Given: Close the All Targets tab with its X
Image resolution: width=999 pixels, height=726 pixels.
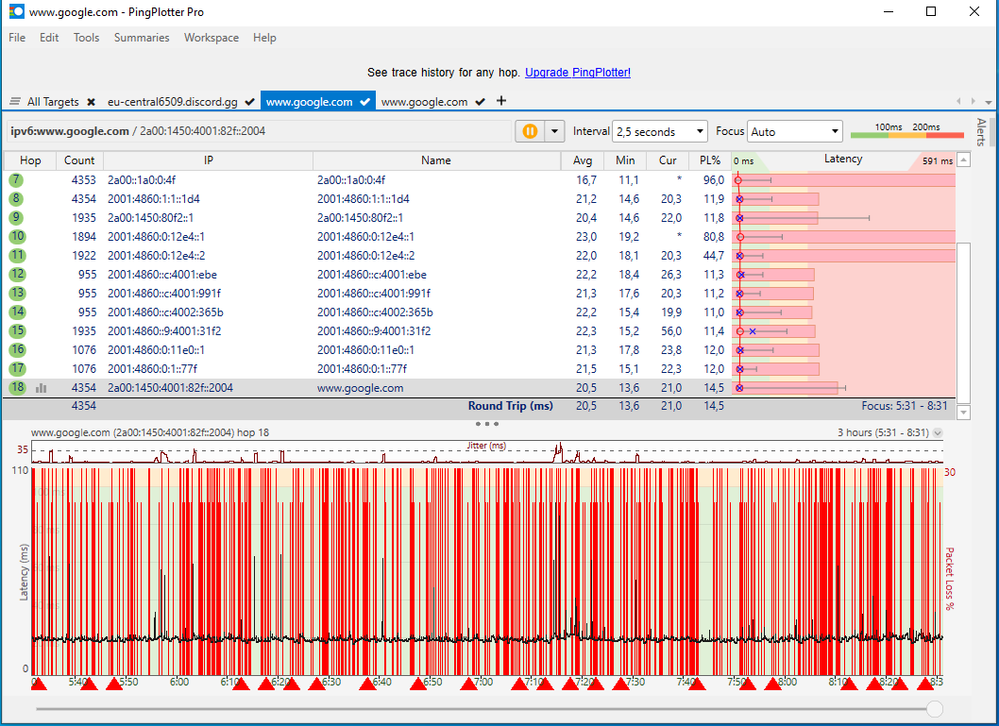Looking at the screenshot, I should pyautogui.click(x=91, y=102).
